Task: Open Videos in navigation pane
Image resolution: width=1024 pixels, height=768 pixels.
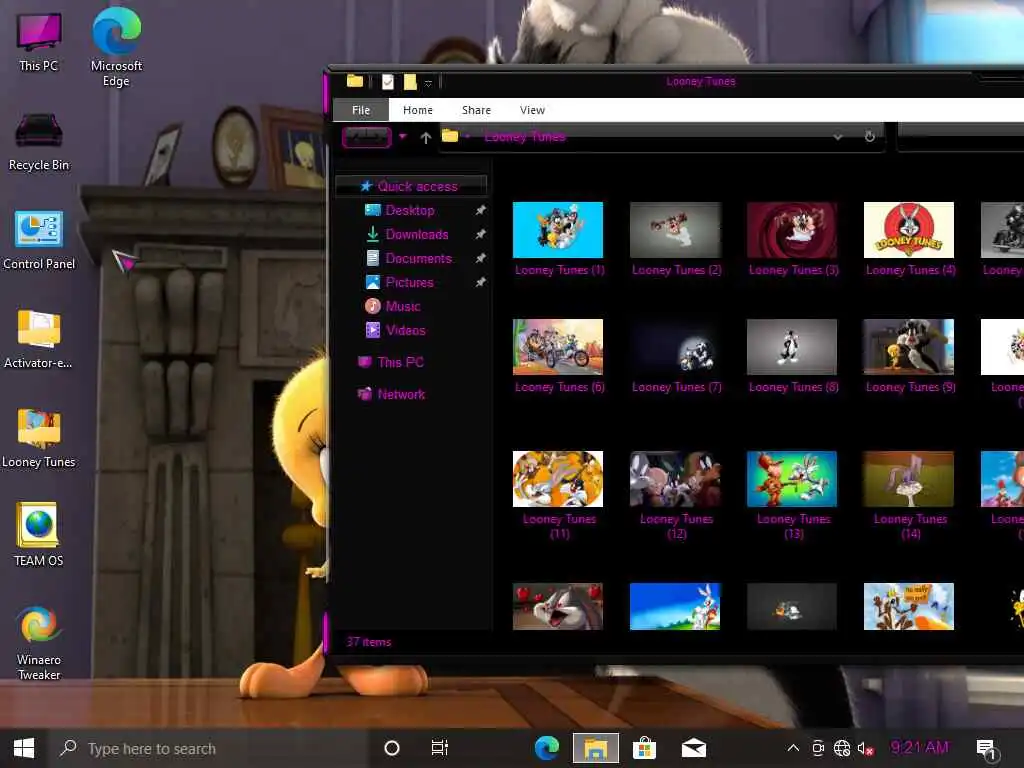Action: coord(405,330)
